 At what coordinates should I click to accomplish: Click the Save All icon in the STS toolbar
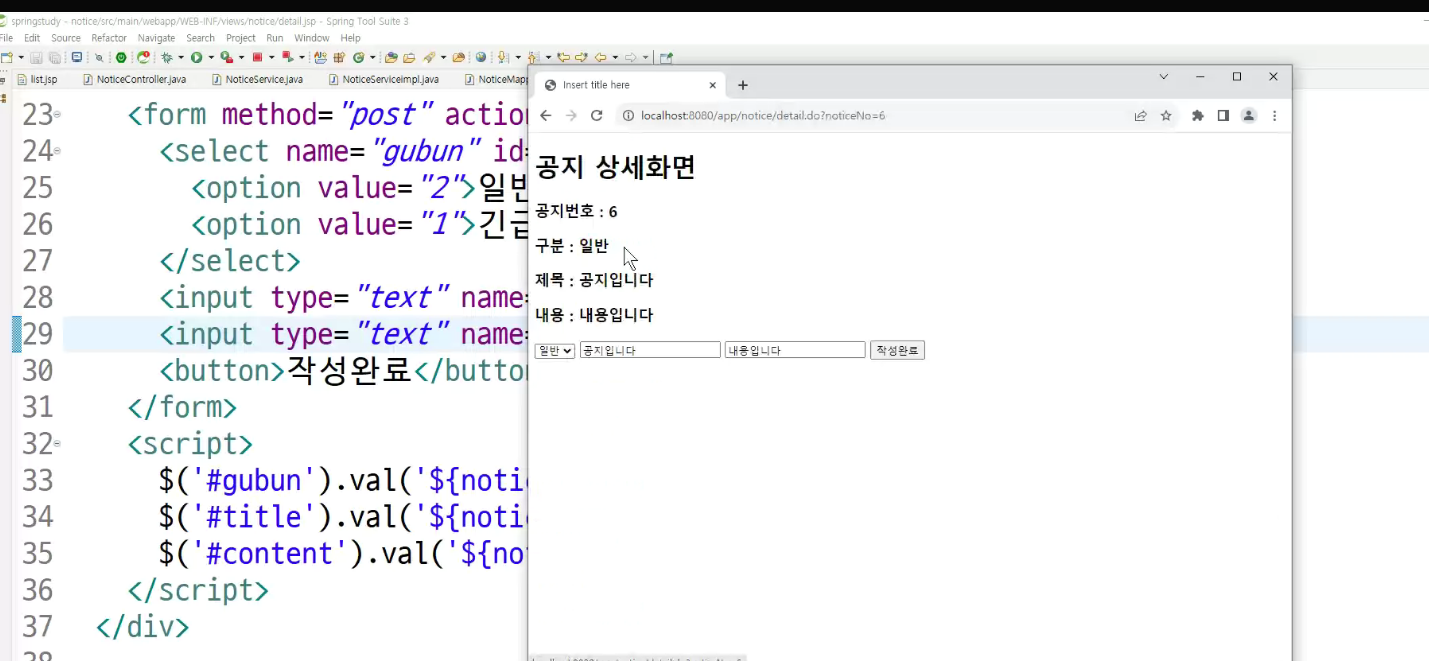click(55, 57)
